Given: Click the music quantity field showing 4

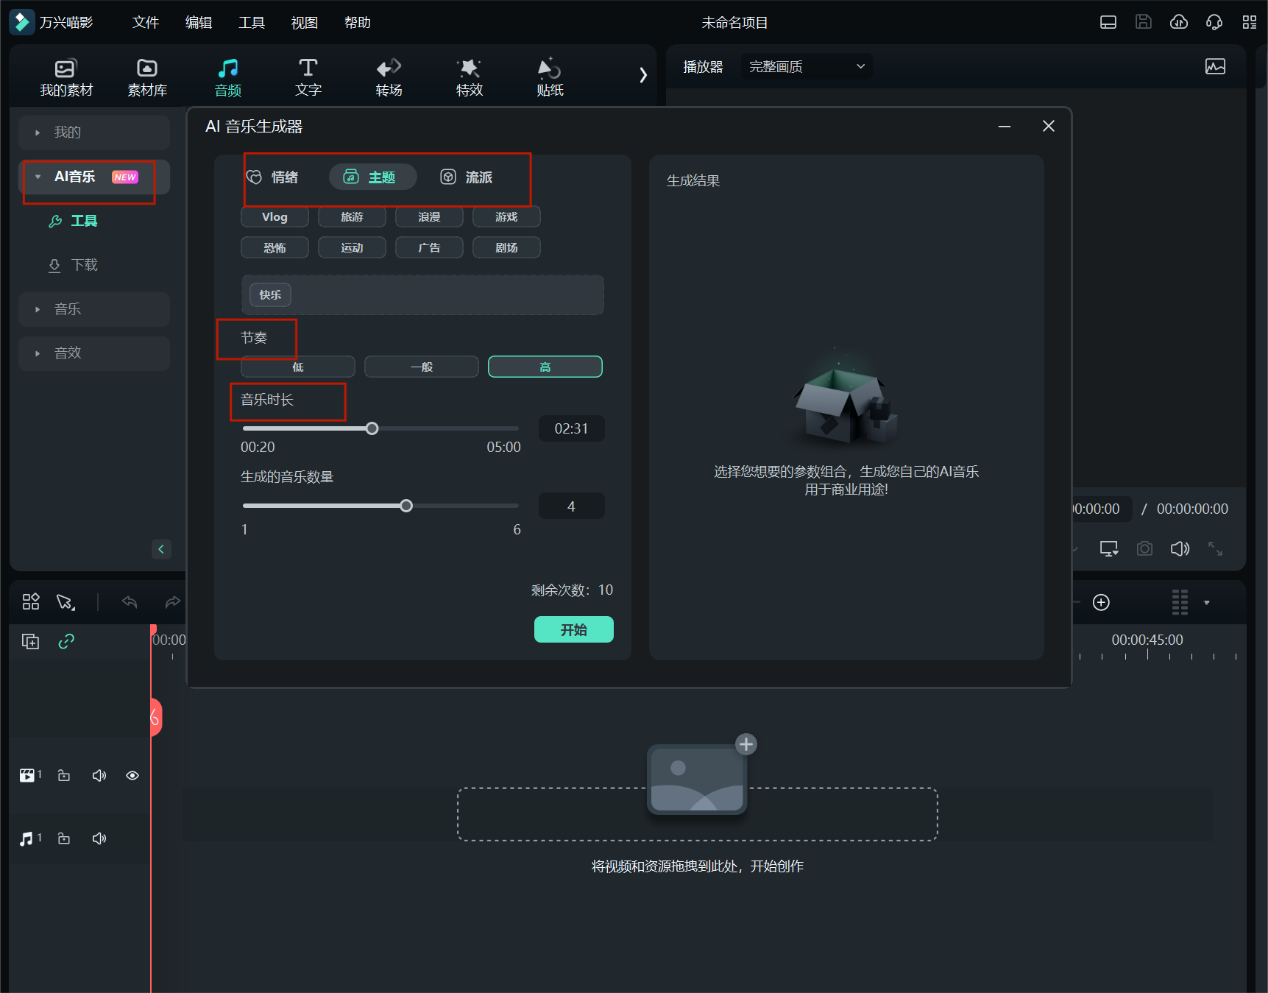Looking at the screenshot, I should coord(571,507).
